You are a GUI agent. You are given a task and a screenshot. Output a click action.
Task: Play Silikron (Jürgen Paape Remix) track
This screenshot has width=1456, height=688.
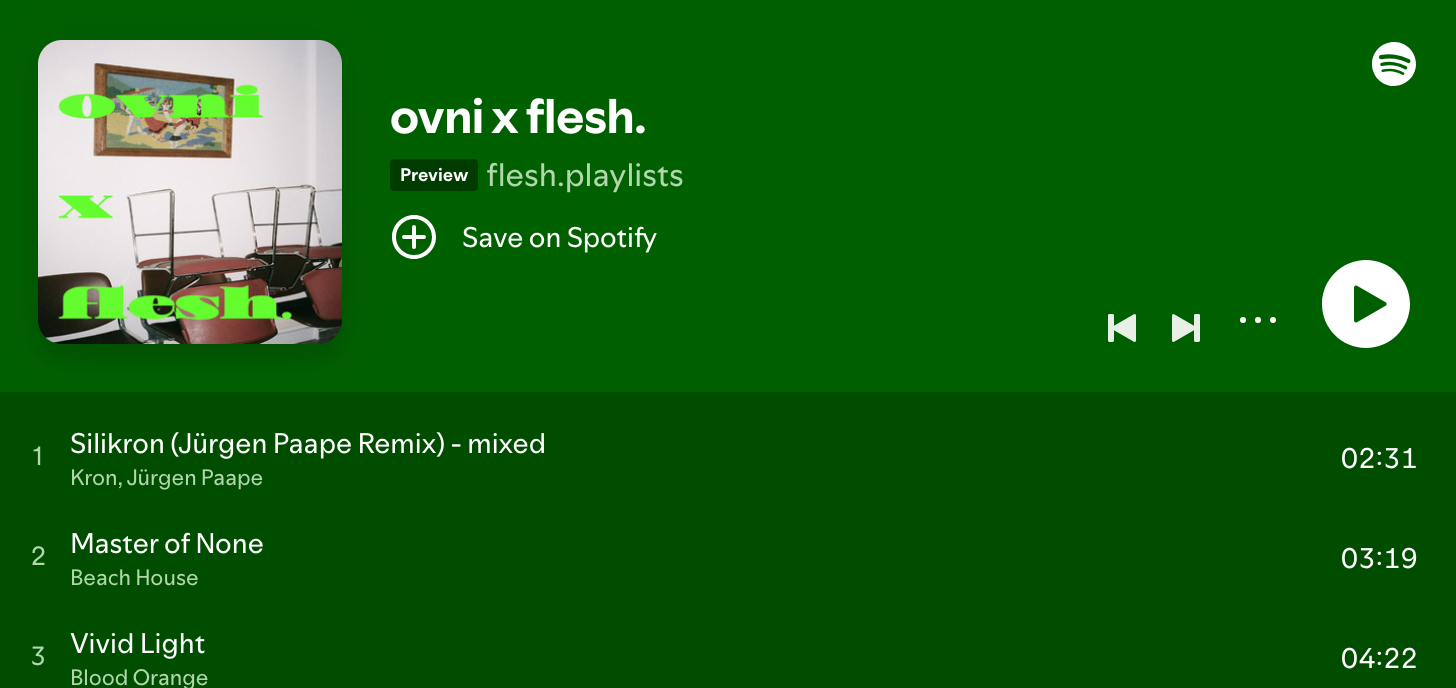point(307,443)
